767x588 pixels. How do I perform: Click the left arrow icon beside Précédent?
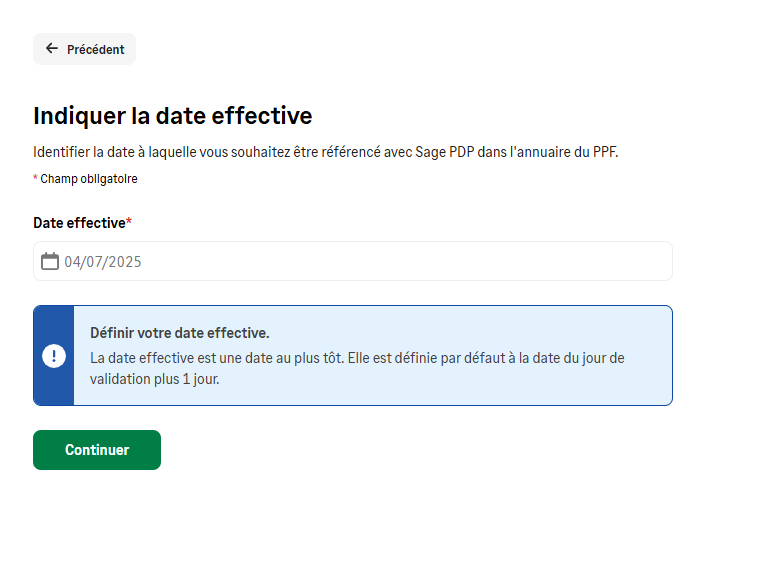[x=52, y=48]
